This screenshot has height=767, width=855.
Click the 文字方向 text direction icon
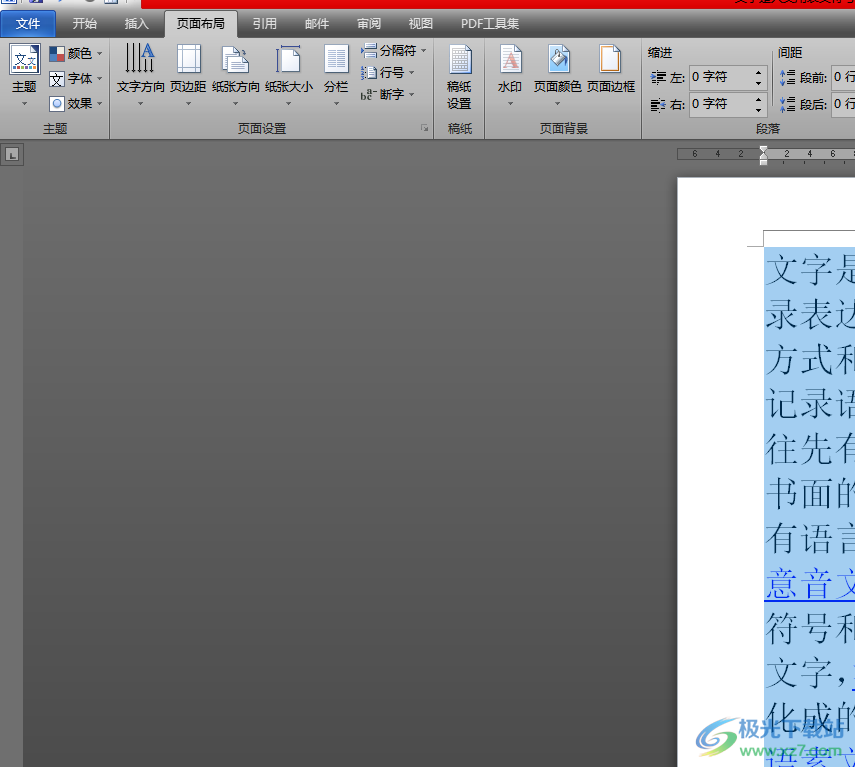[140, 58]
